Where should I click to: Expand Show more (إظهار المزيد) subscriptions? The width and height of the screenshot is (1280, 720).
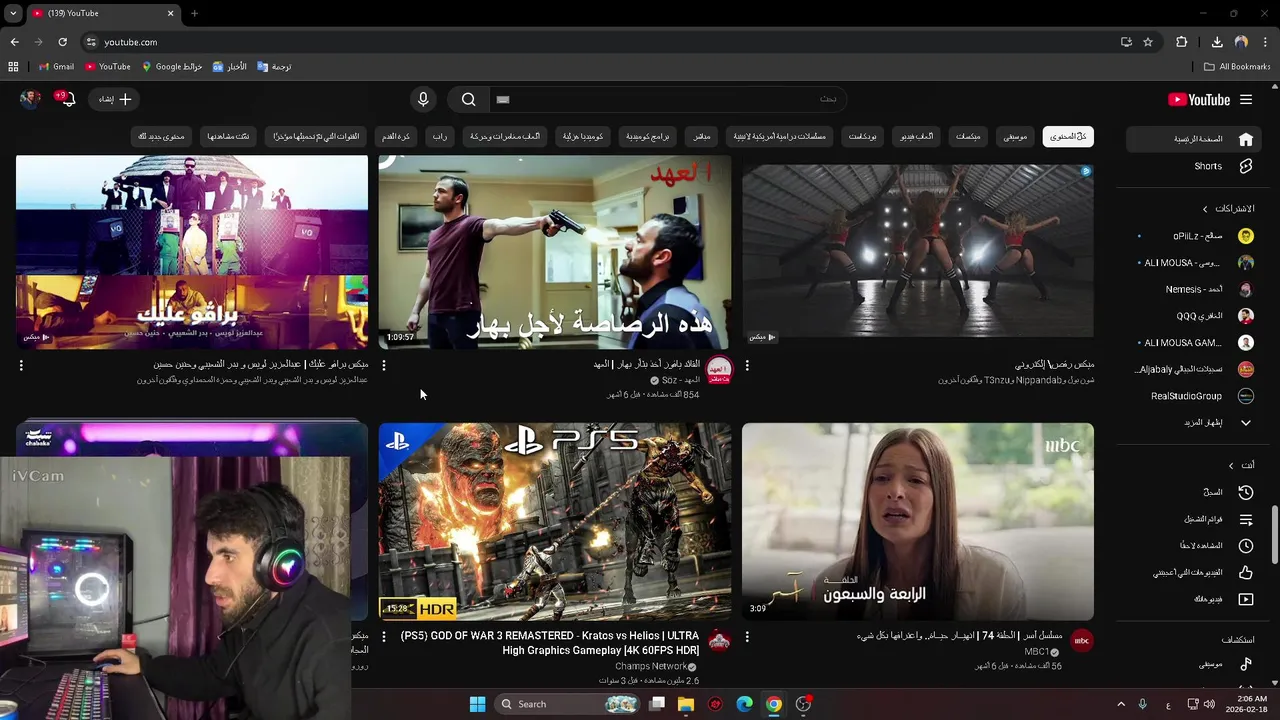[x=1192, y=422]
